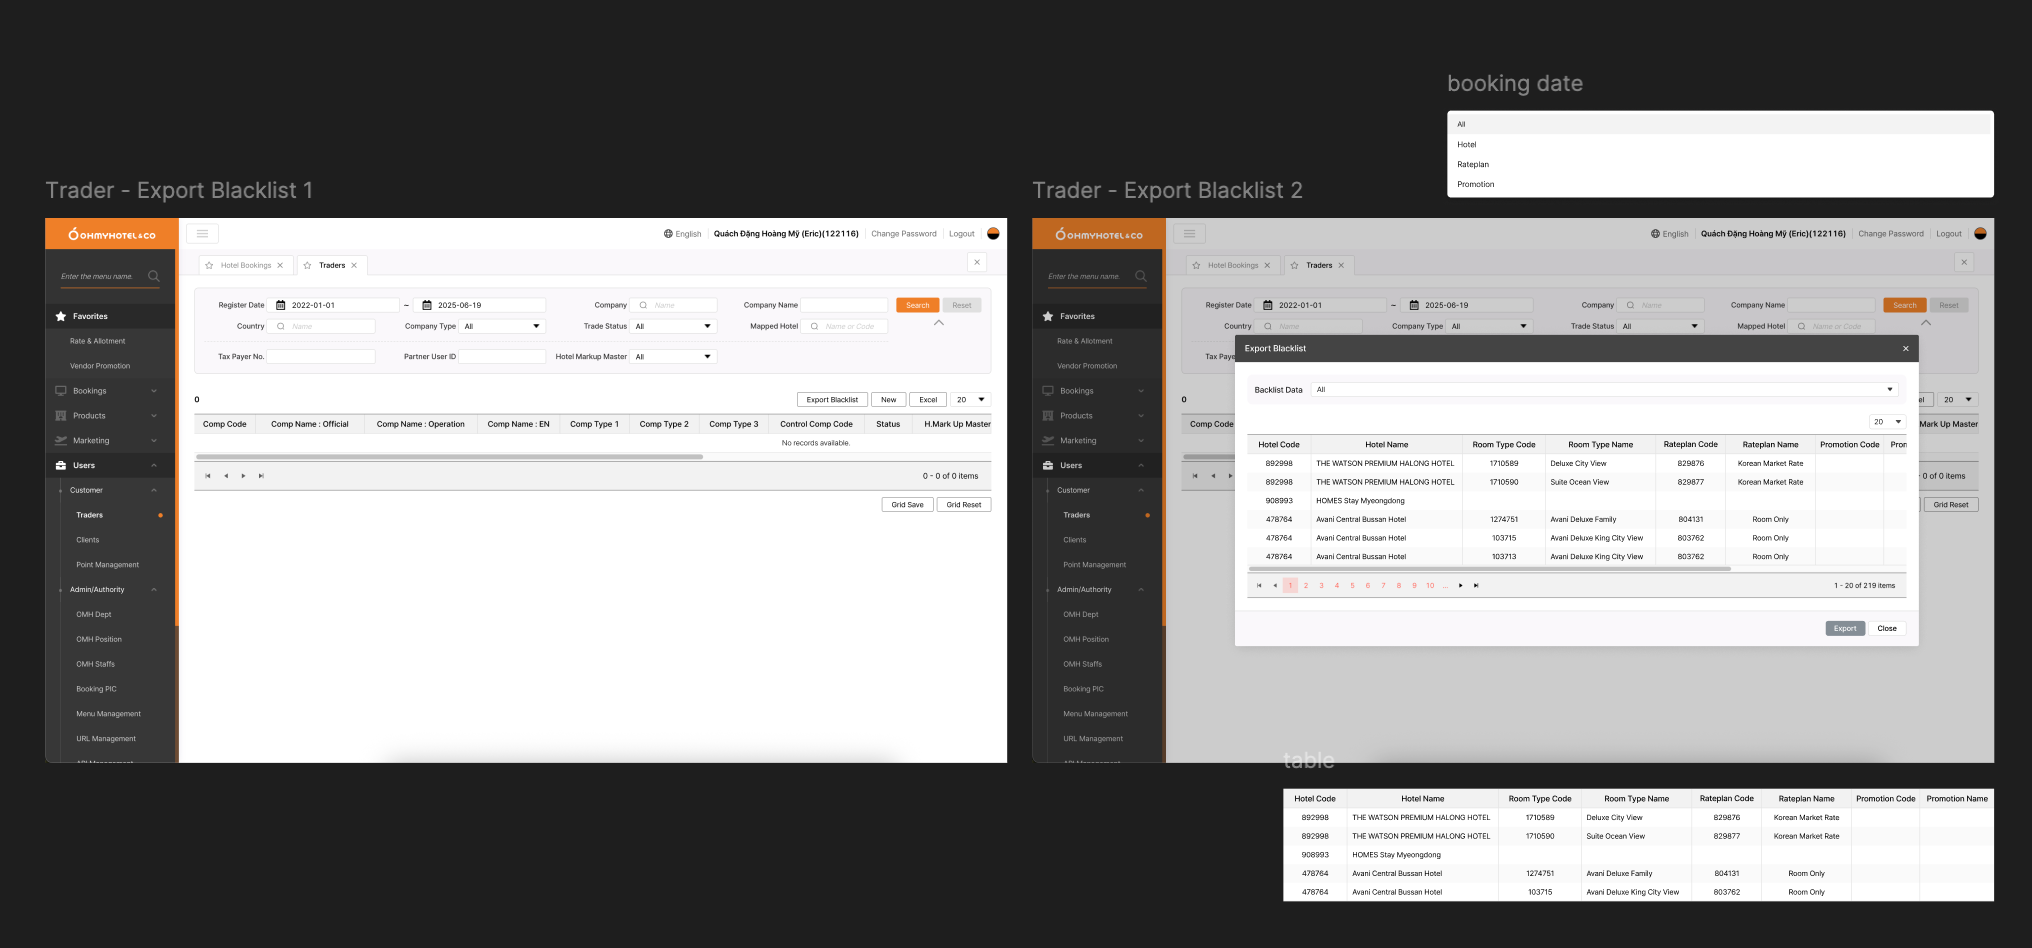Image resolution: width=2032 pixels, height=948 pixels.
Task: Close the Export Blacklist modal with its X icon
Action: 1905,349
